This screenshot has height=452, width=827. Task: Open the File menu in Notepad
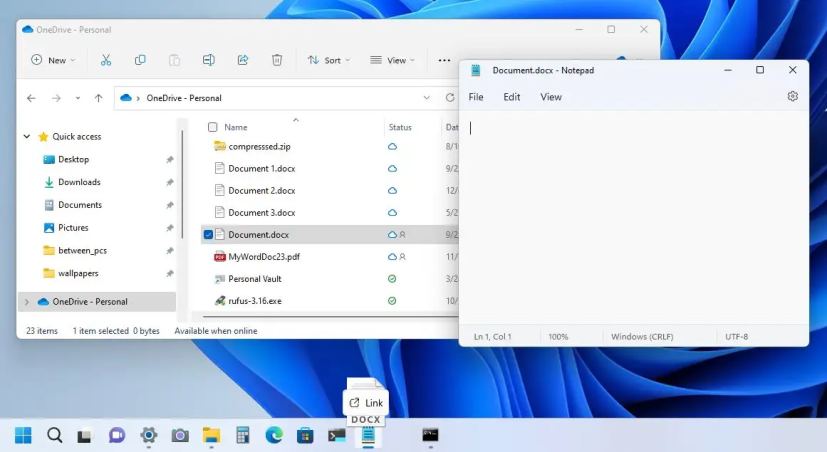point(476,97)
